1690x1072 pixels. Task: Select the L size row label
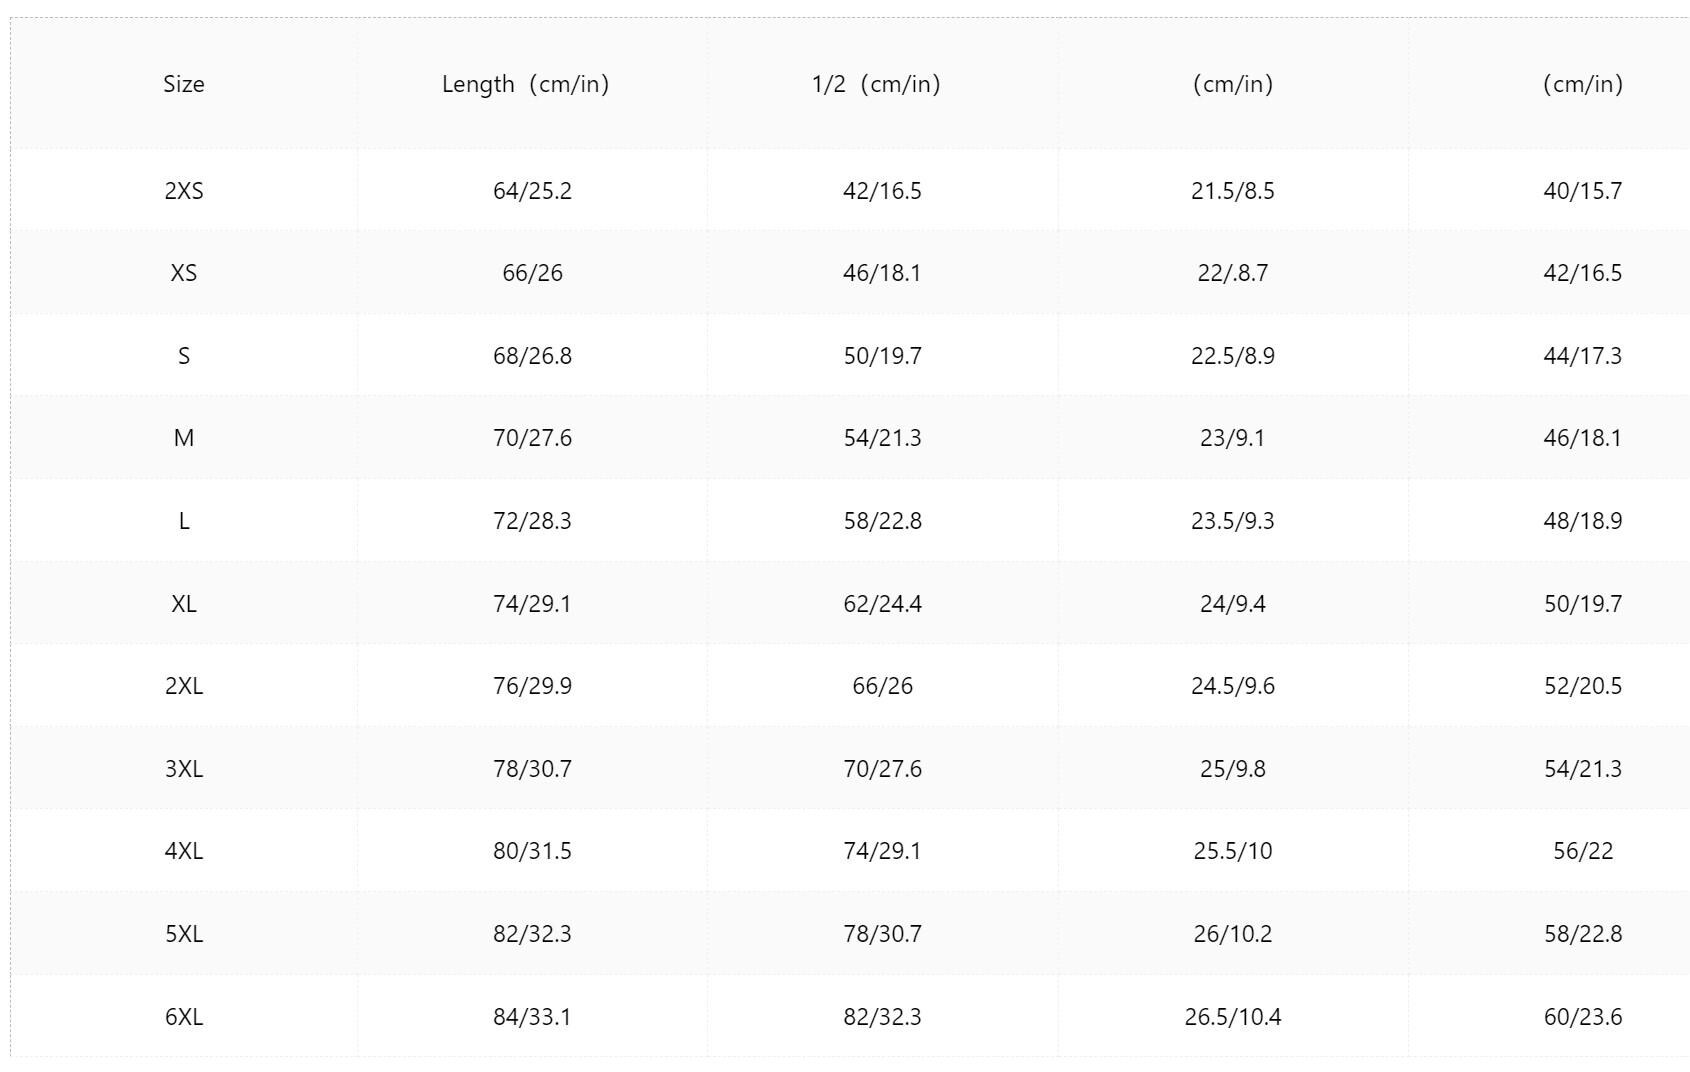tap(184, 521)
